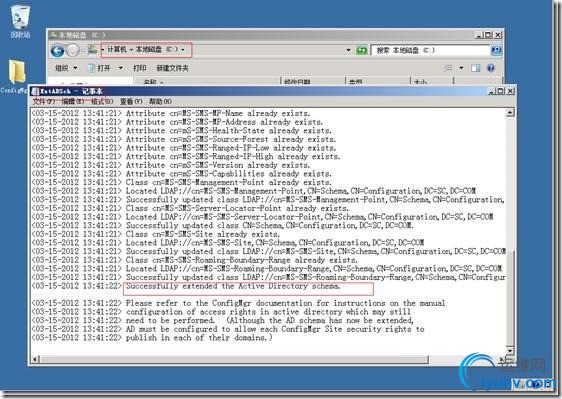Click line 'Class cn=MS-SMS-Site already exists.'

coord(203,234)
